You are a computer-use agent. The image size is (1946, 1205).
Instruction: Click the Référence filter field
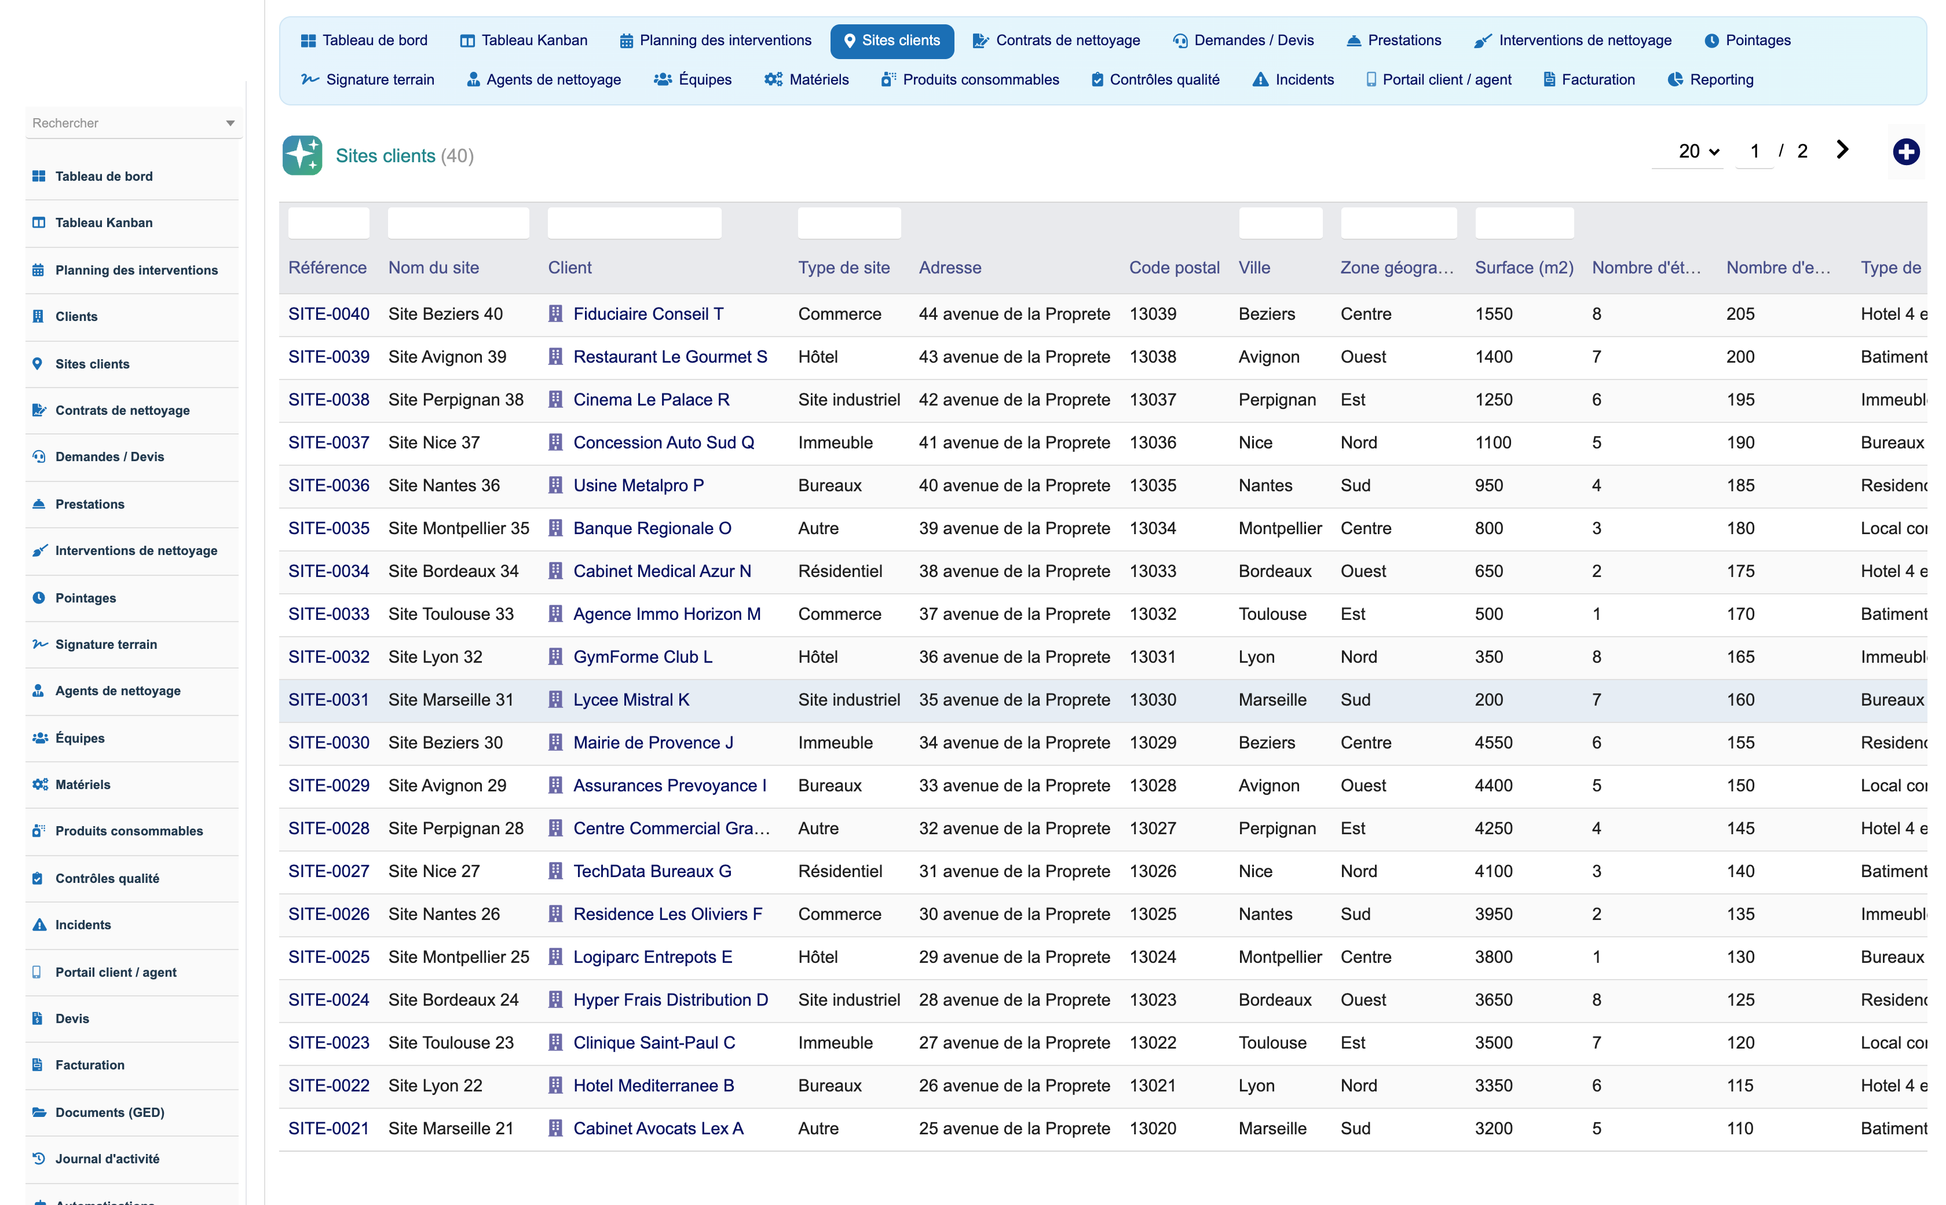328,223
